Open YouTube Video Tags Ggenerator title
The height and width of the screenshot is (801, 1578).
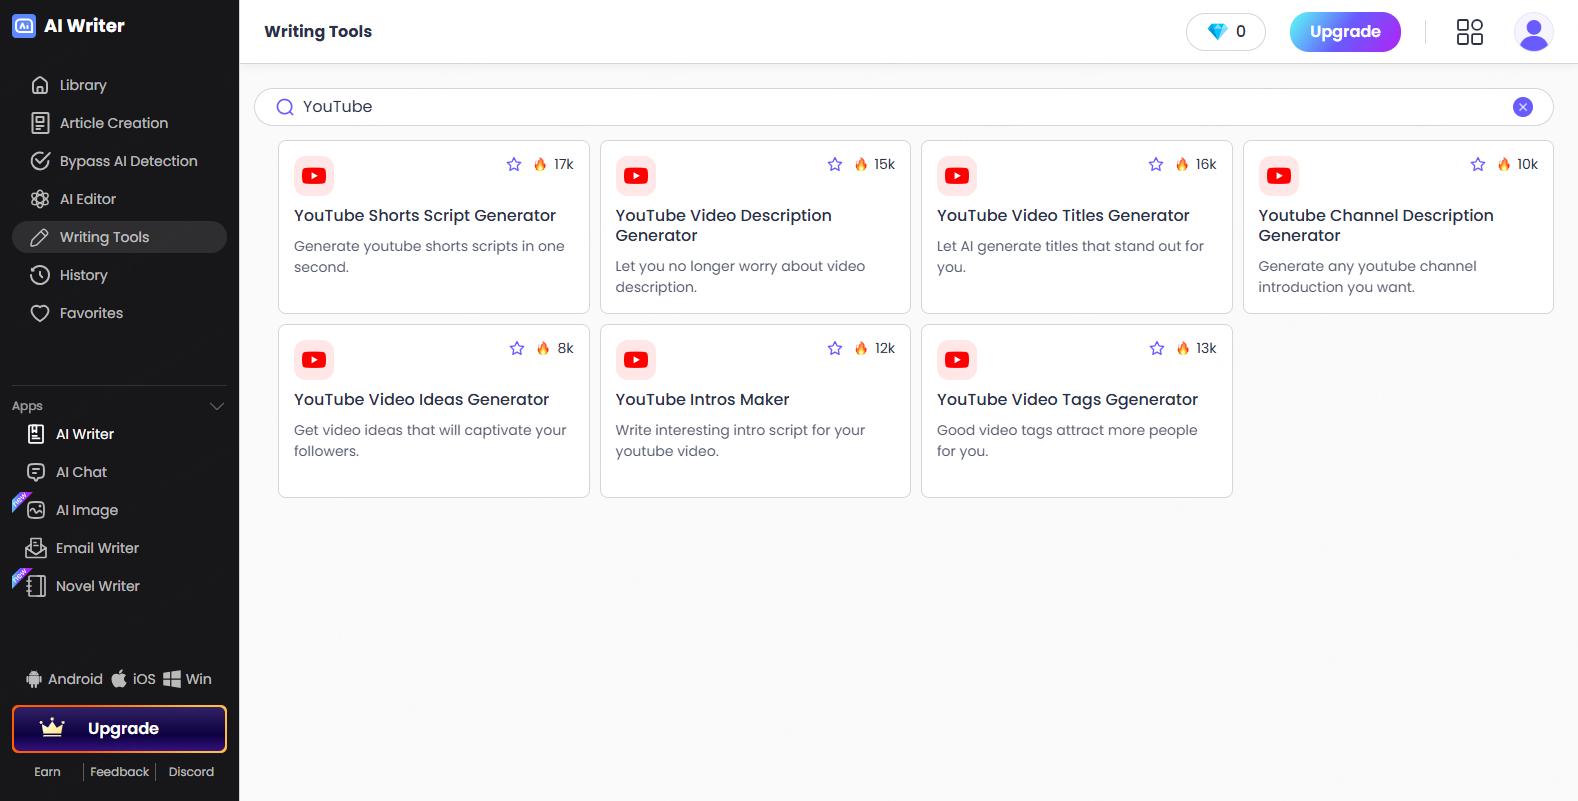[1067, 400]
